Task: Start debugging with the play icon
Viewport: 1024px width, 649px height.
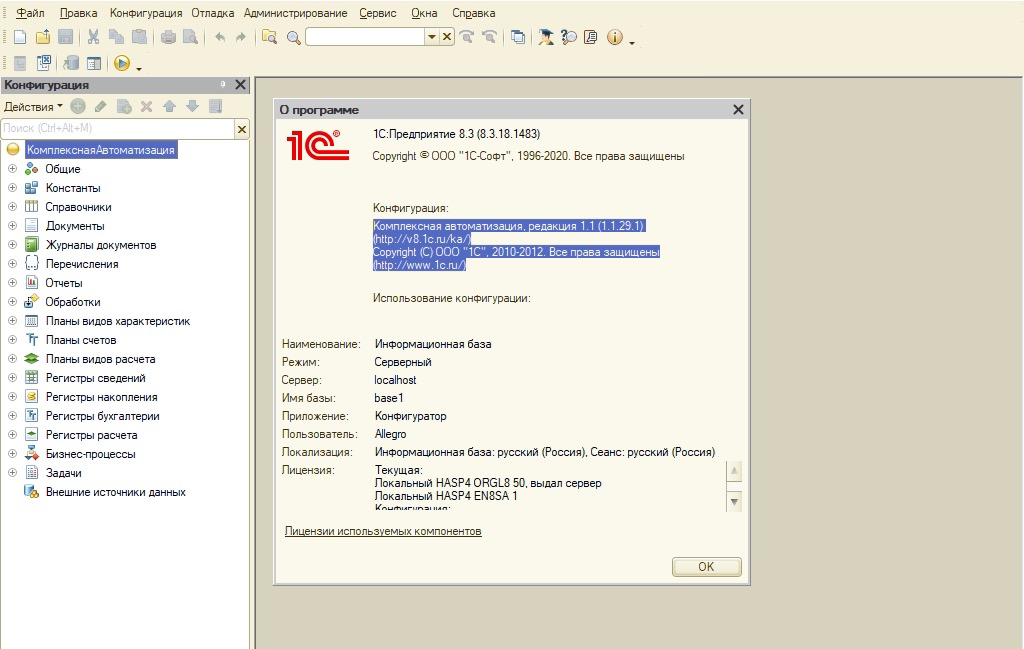Action: pos(121,63)
